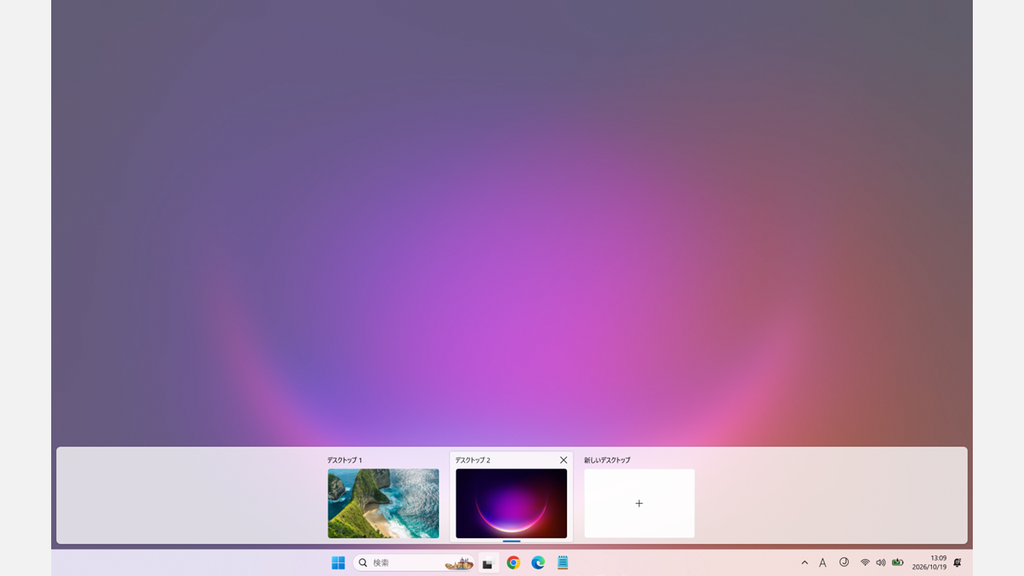The width and height of the screenshot is (1024, 576).
Task: Close デスクトップ 2 with the X button
Action: click(564, 460)
